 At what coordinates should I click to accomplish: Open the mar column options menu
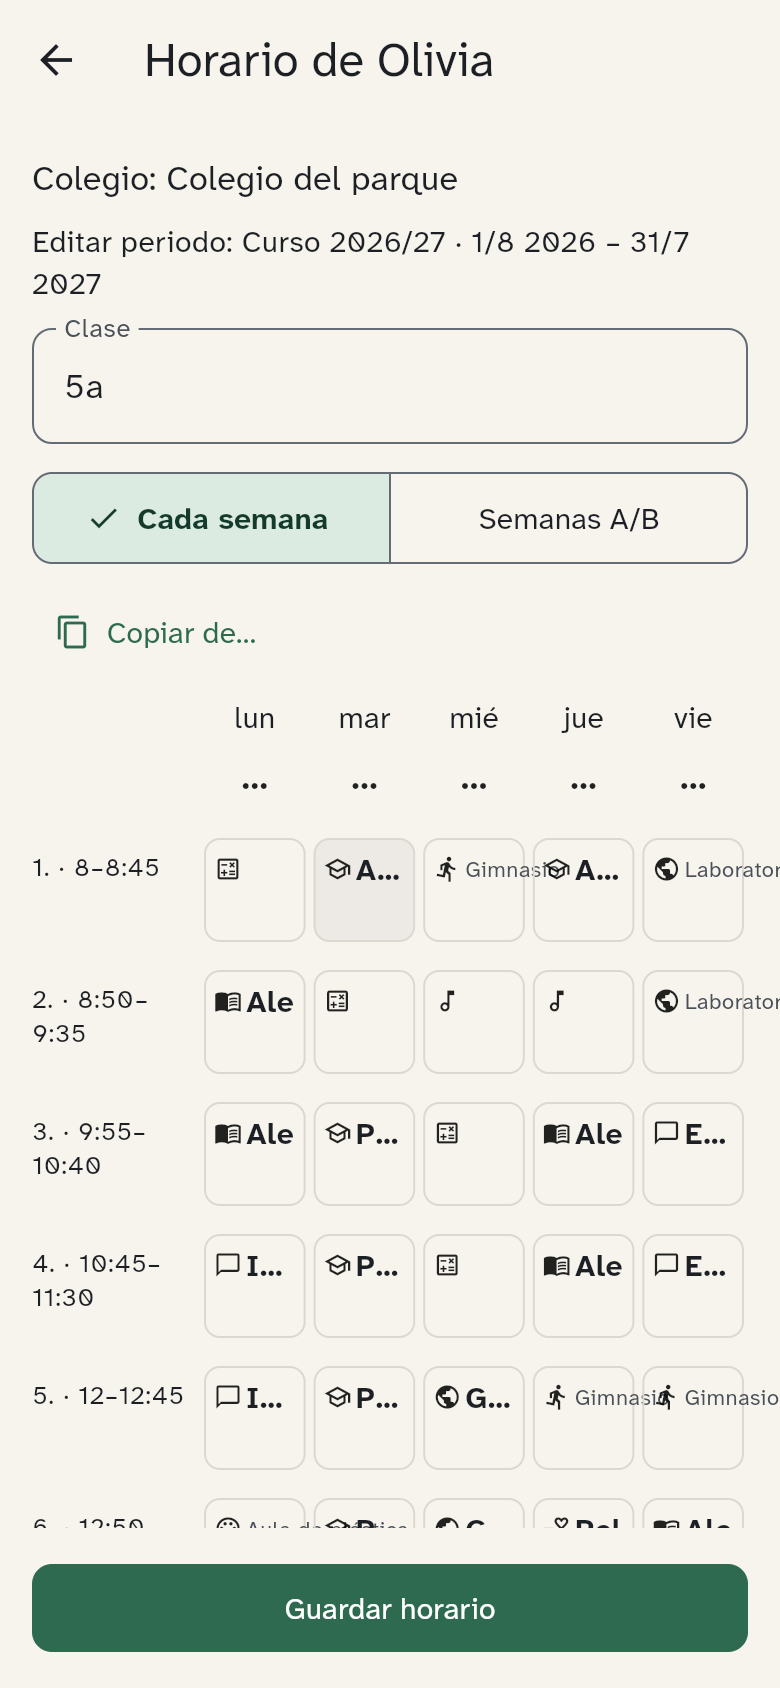click(364, 786)
